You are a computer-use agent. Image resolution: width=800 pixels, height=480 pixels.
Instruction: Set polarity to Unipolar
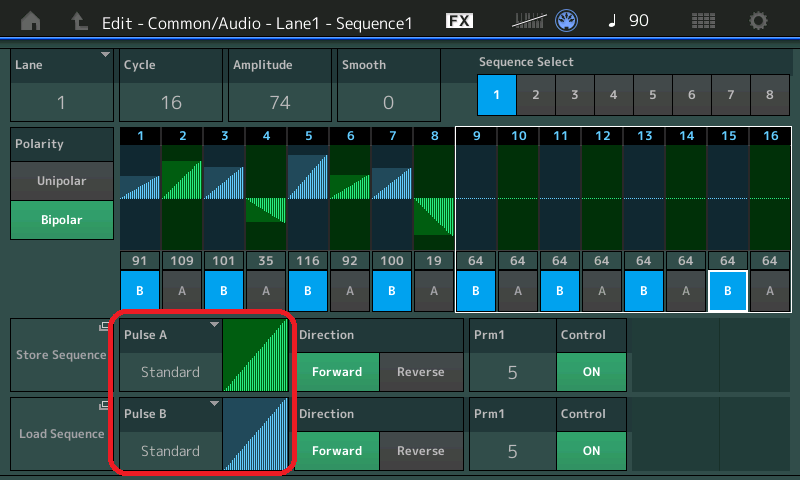pyautogui.click(x=62, y=181)
